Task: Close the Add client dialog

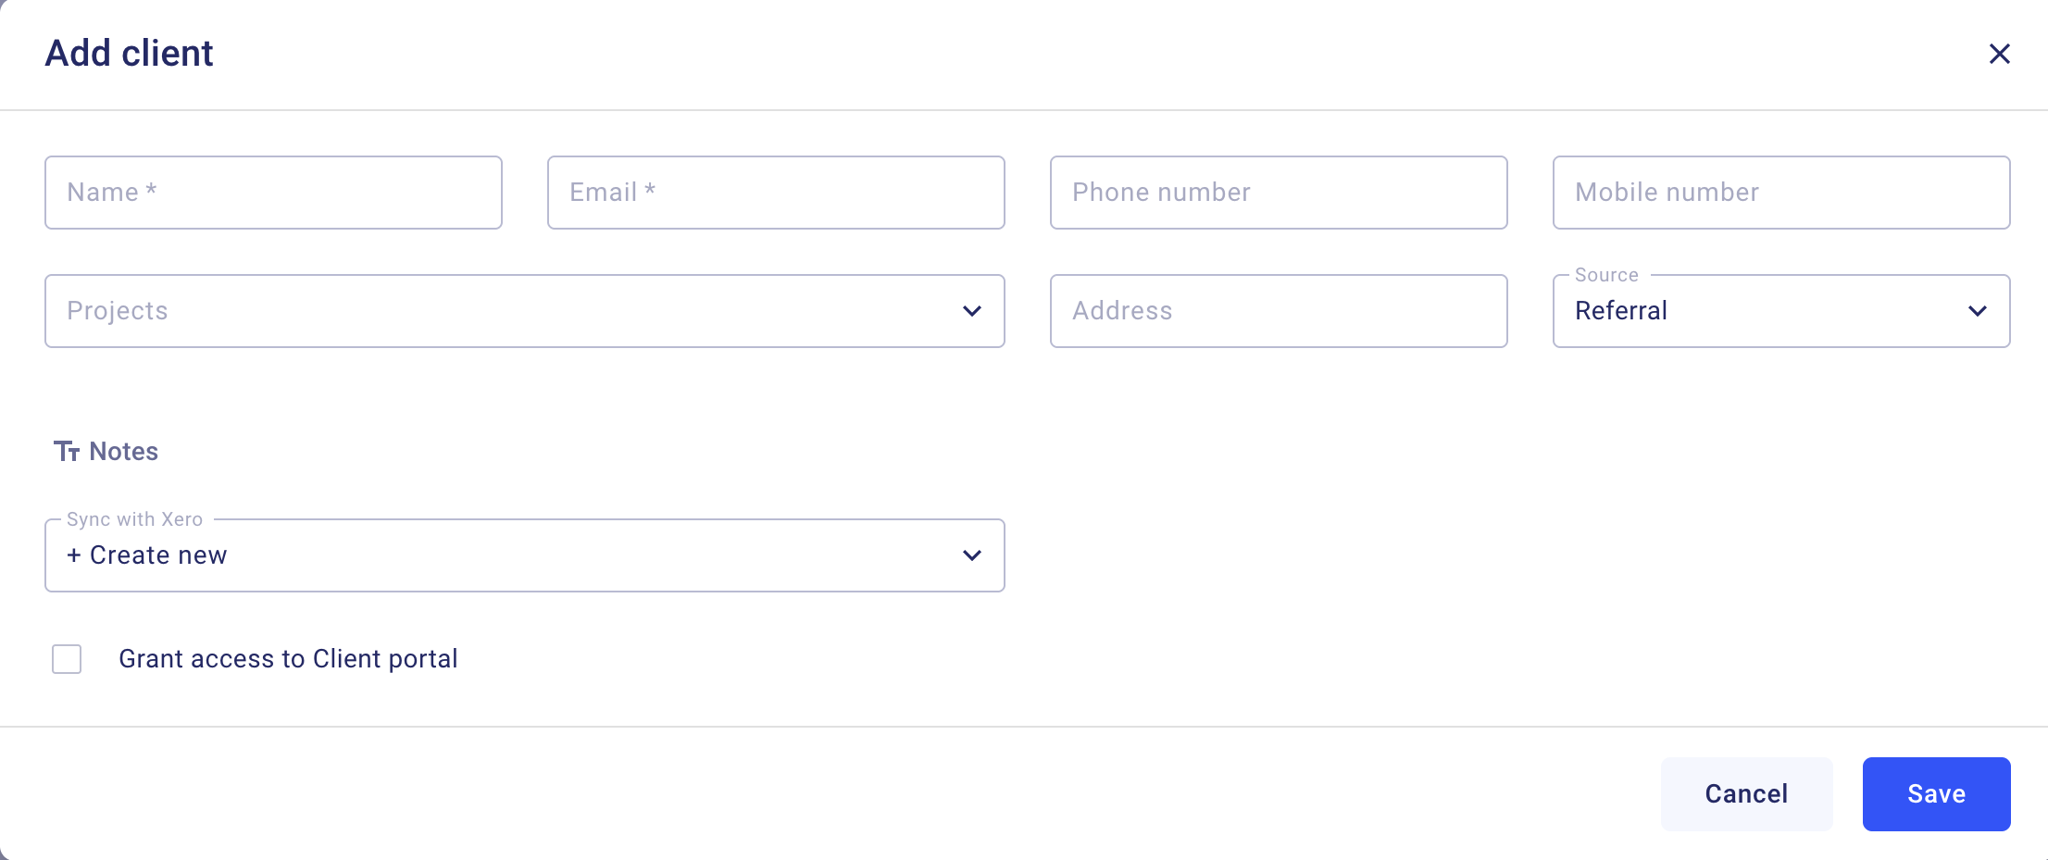Action: (x=1999, y=54)
